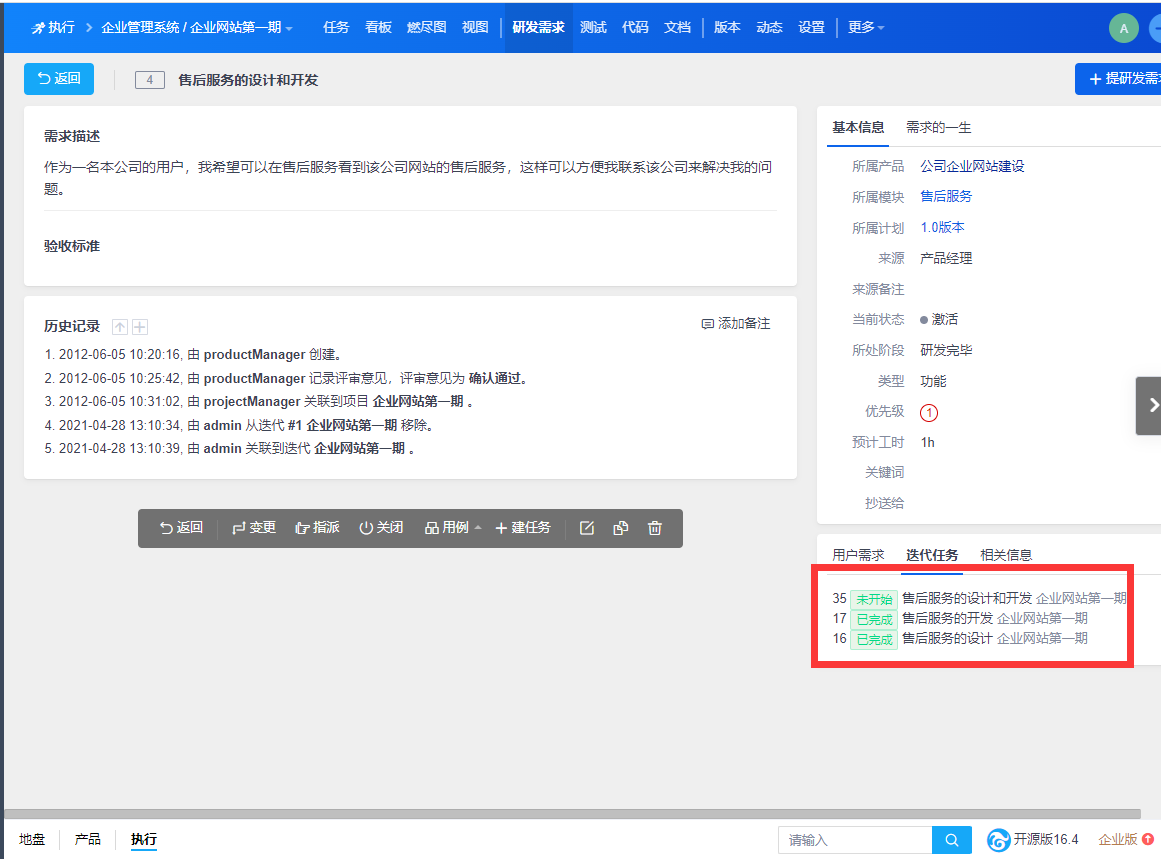
Task: Click 关闭 in the action toolbar
Action: coord(381,528)
